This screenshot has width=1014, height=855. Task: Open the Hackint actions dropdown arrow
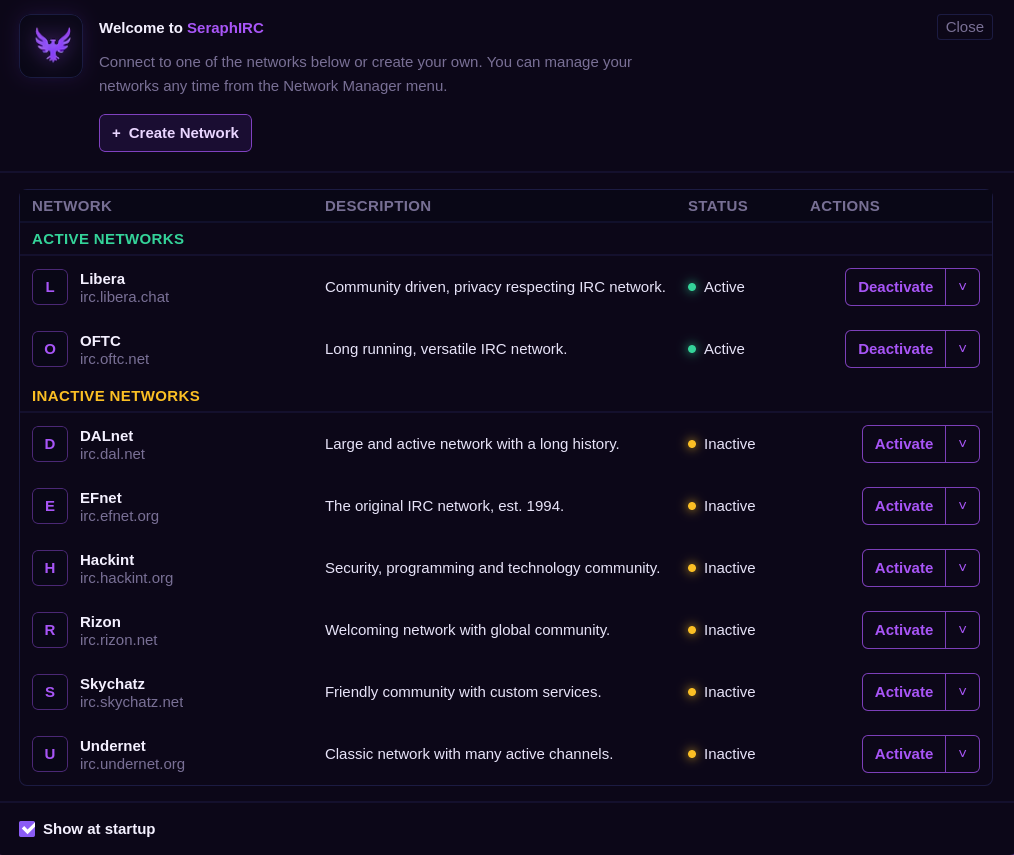point(962,568)
